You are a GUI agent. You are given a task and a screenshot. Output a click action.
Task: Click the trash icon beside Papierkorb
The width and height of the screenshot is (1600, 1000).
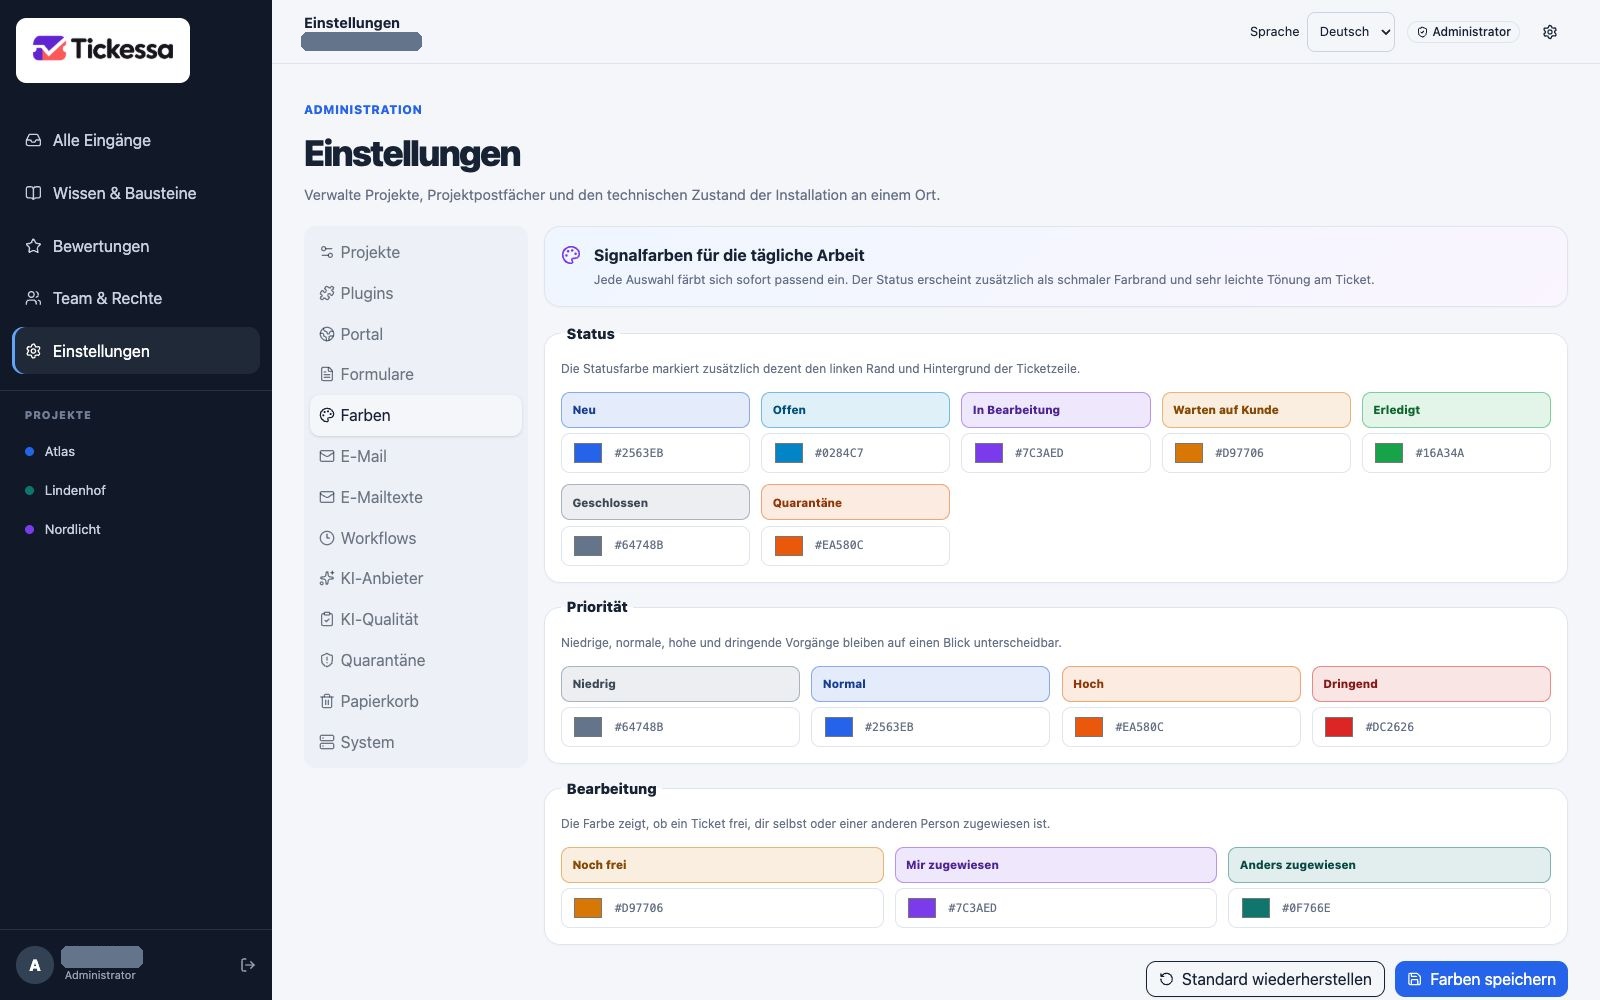pos(326,701)
